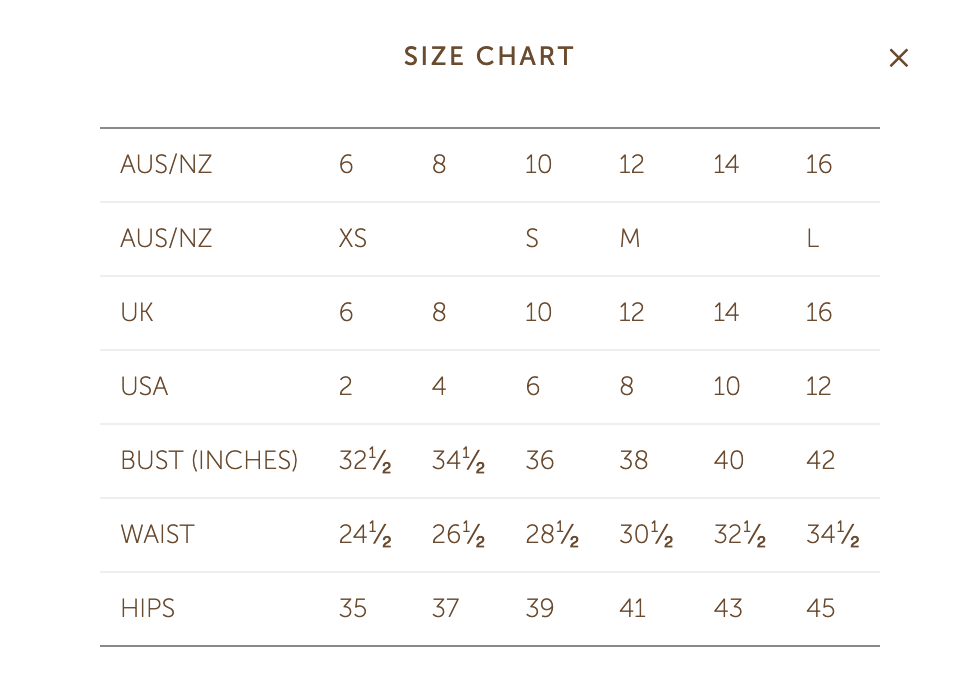Screen dimensions: 962x674
Task: Click the USA row label
Action: [144, 386]
